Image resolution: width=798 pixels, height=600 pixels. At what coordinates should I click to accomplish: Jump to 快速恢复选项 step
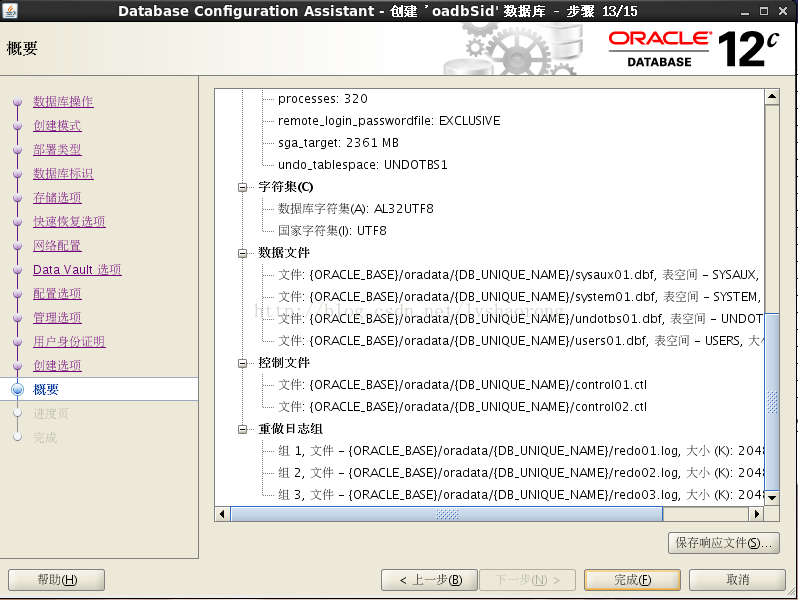coord(69,221)
